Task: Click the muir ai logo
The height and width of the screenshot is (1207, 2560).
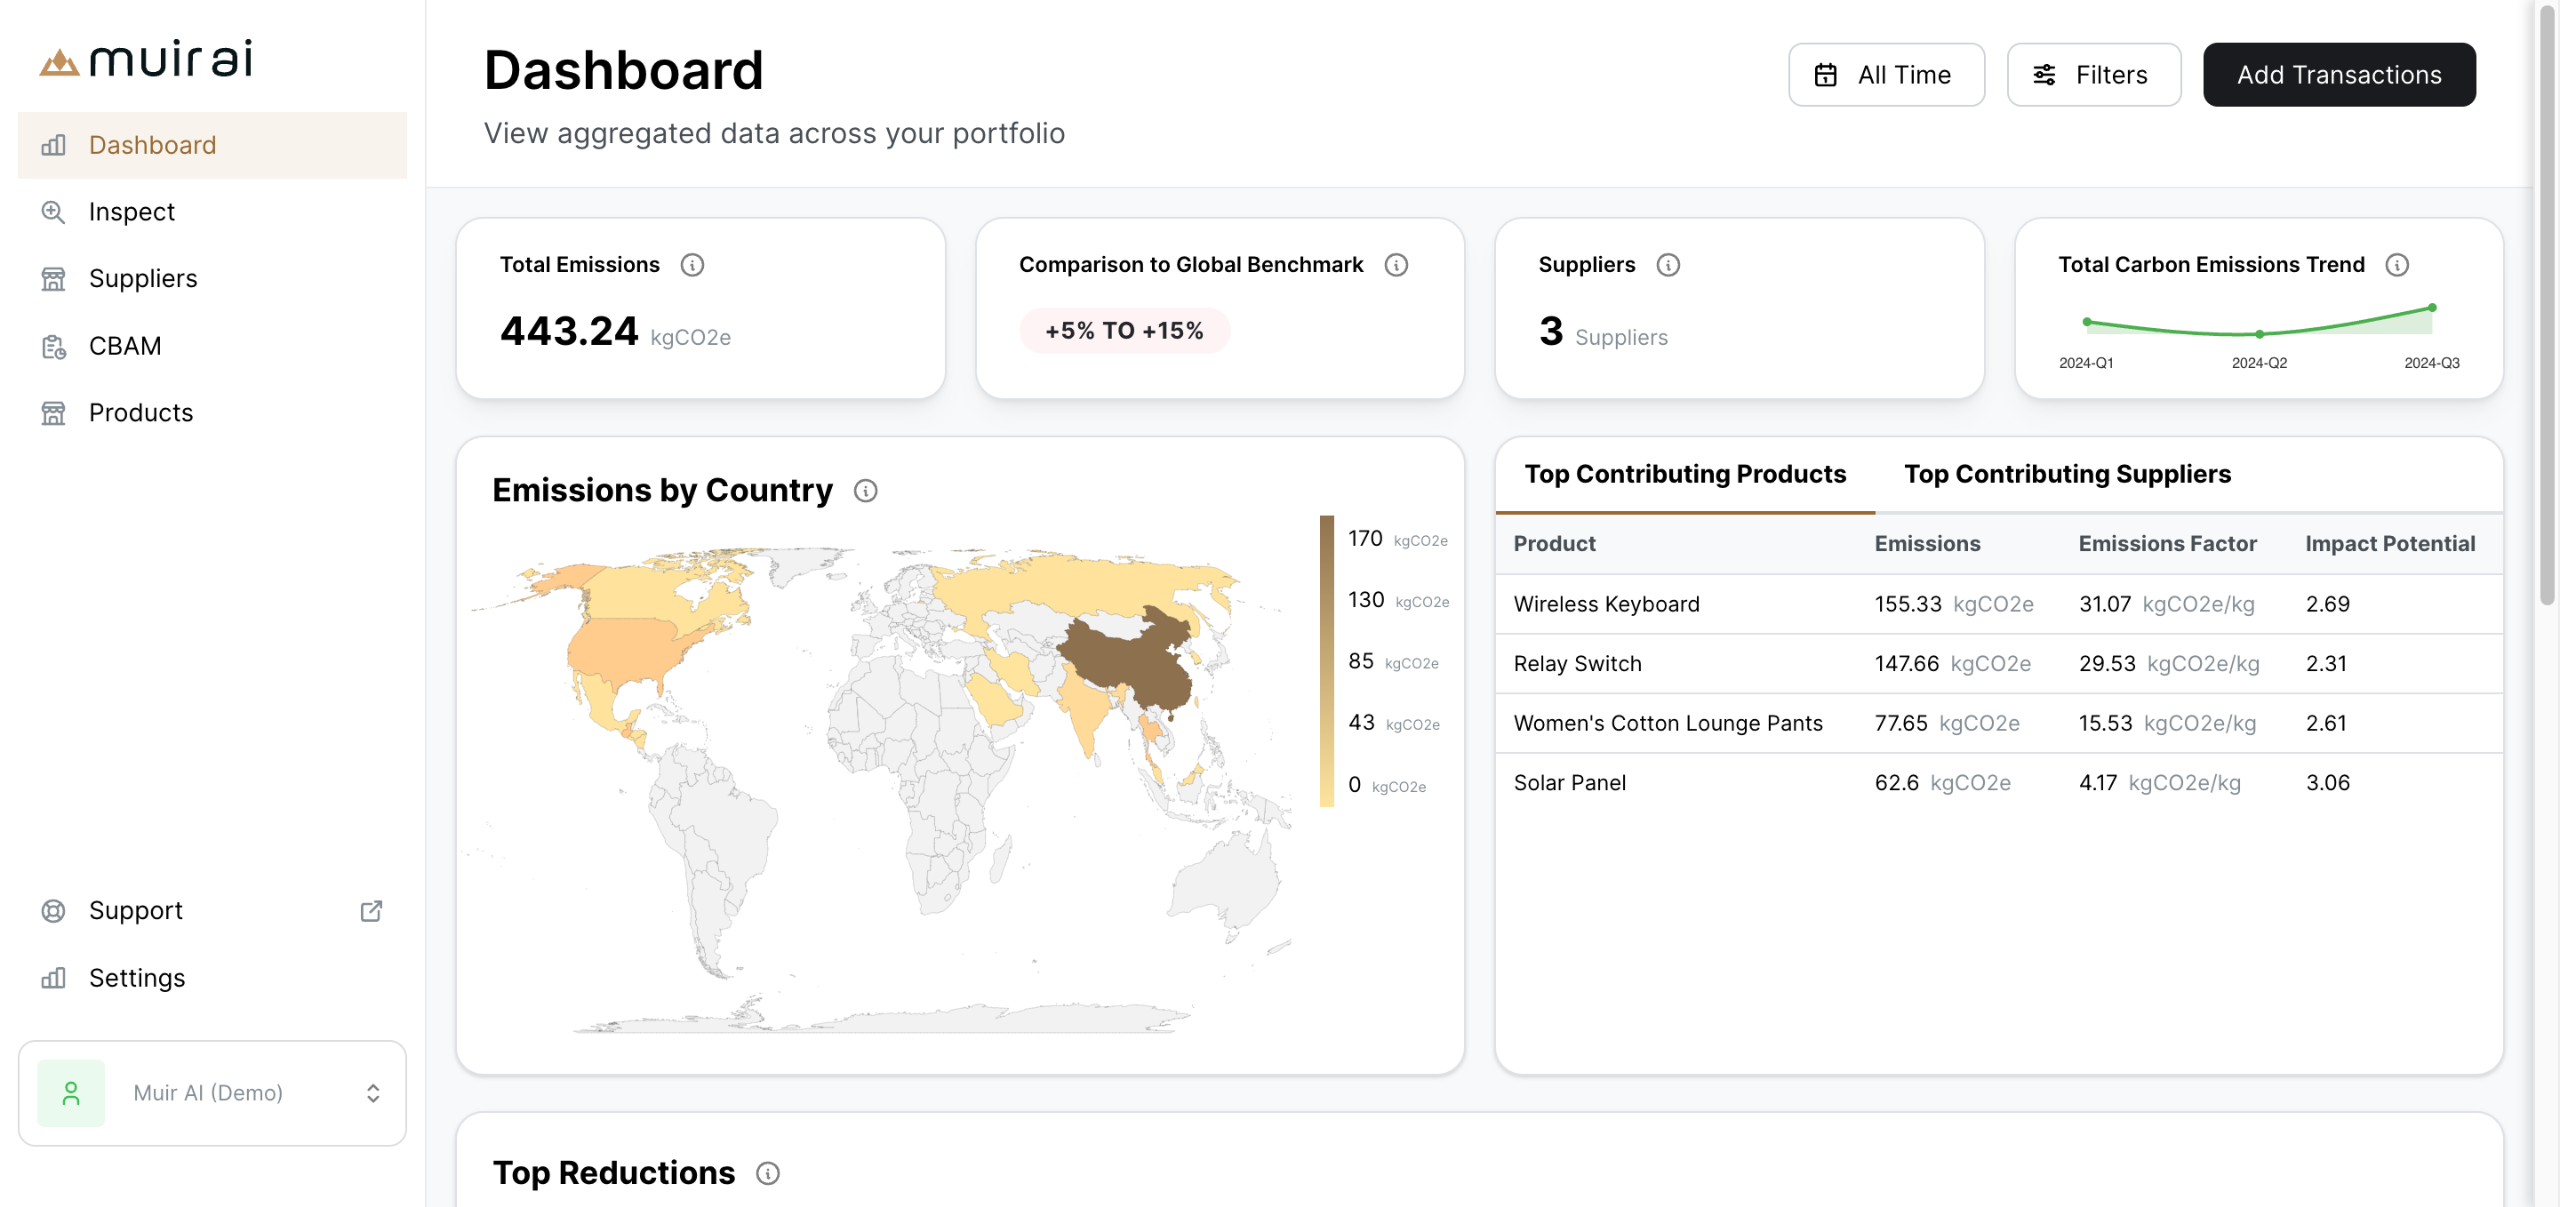Action: coord(147,60)
